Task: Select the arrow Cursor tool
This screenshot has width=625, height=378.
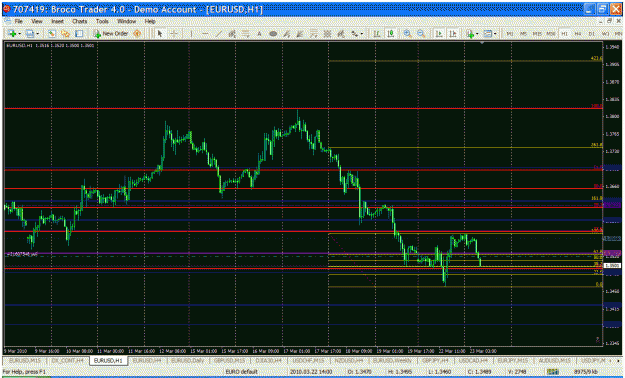Action: [160, 34]
